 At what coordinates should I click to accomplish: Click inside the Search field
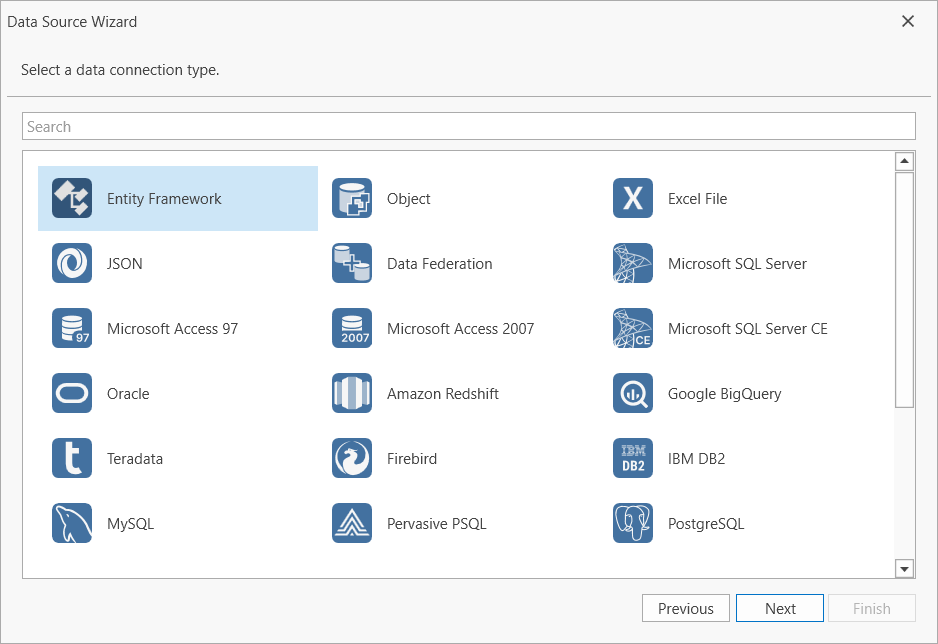point(469,126)
